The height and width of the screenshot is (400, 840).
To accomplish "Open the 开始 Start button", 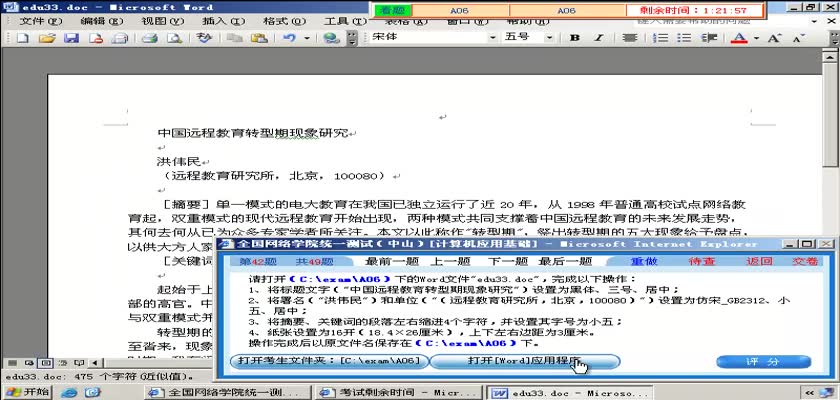I will pyautogui.click(x=26, y=393).
